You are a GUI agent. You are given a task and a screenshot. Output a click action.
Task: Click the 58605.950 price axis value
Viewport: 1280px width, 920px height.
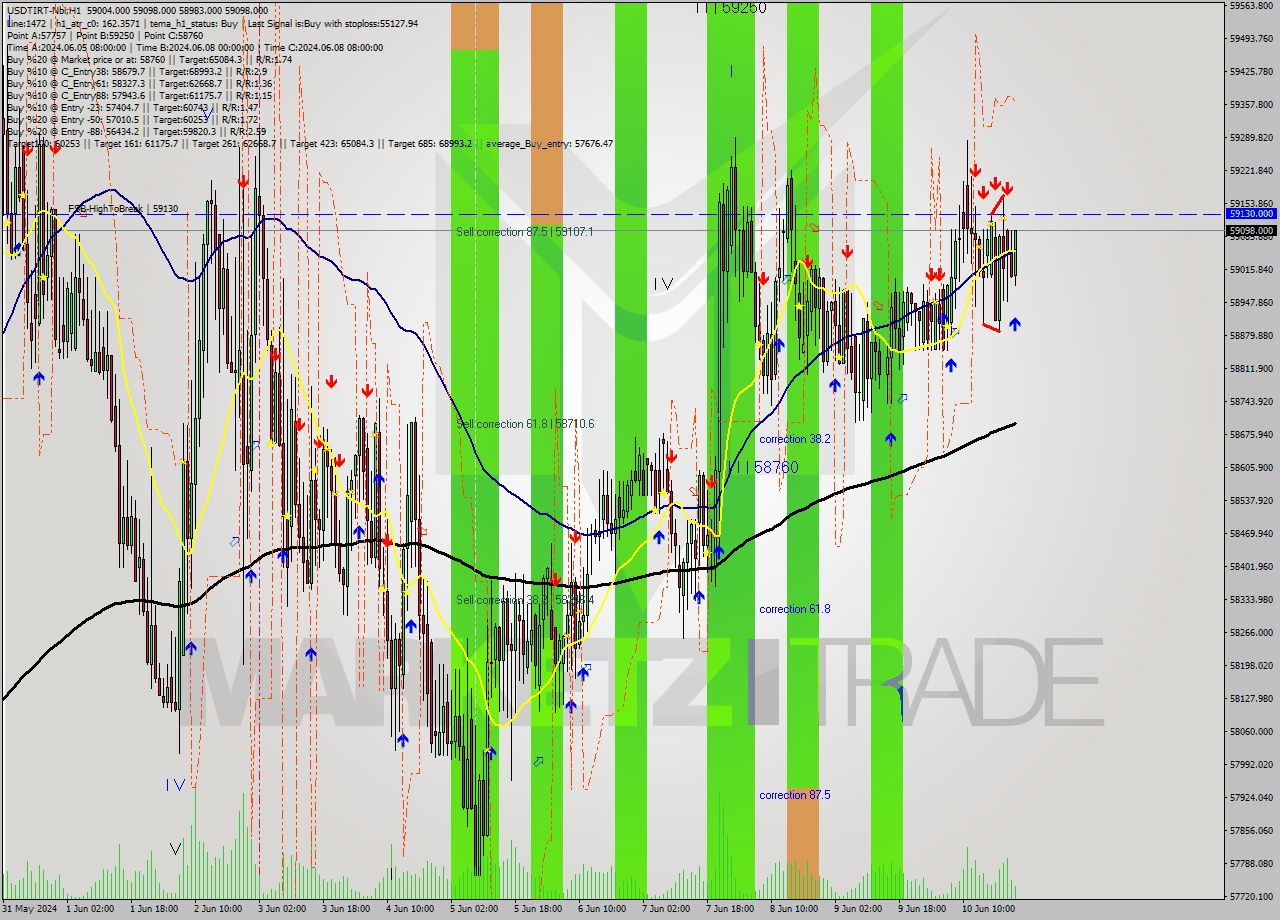pyautogui.click(x=1252, y=467)
